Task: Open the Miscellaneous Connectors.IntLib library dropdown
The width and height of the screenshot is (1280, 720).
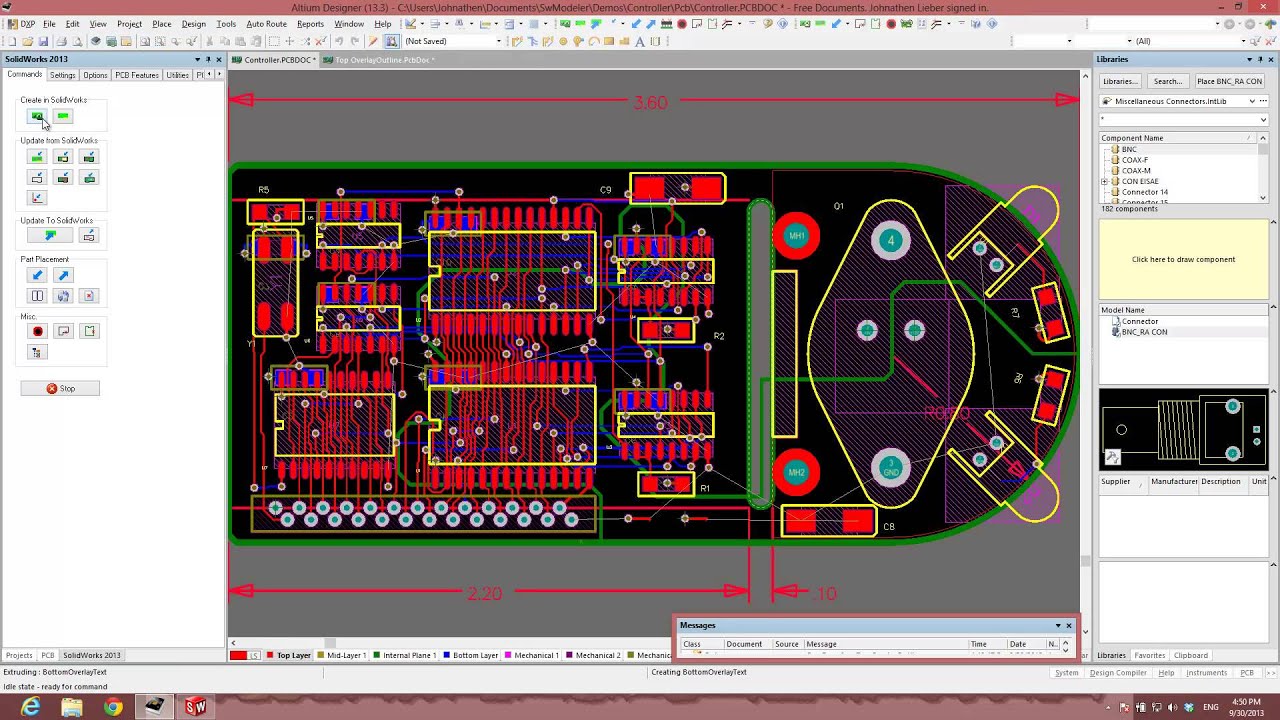Action: pos(1251,101)
